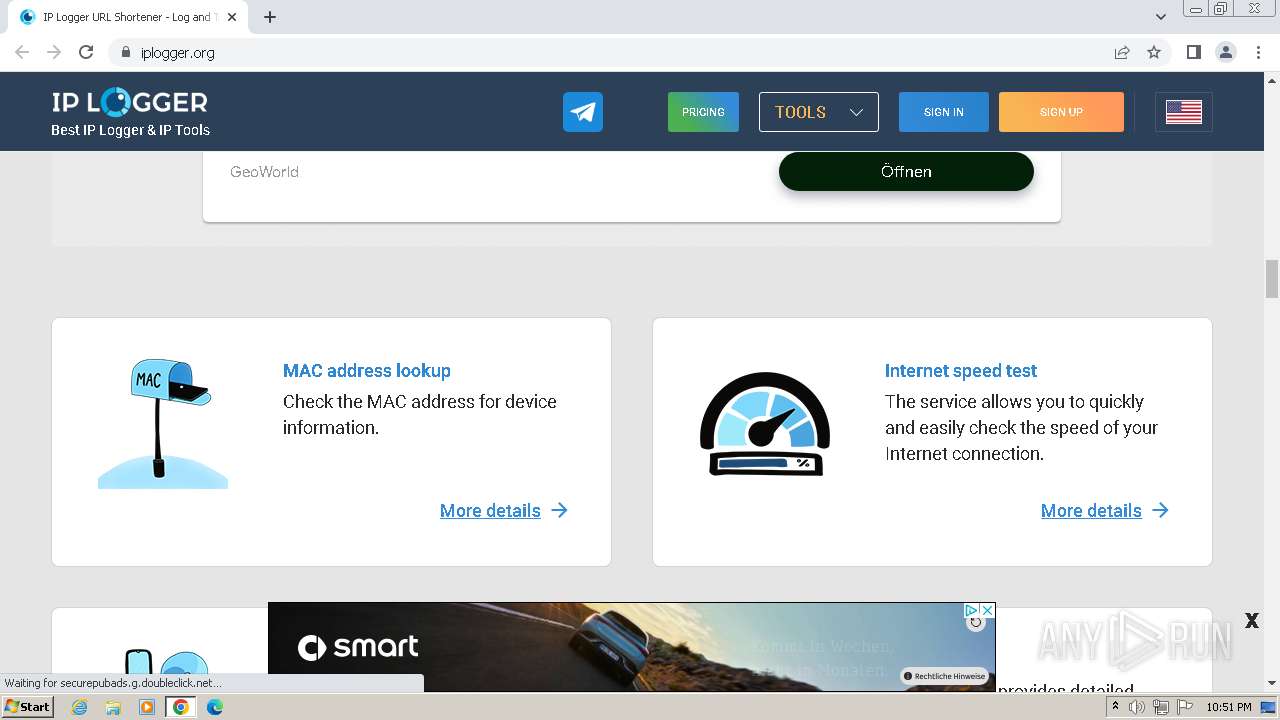Click the Öffnen button in the GeoWorld ad
The width and height of the screenshot is (1280, 720).
[906, 171]
